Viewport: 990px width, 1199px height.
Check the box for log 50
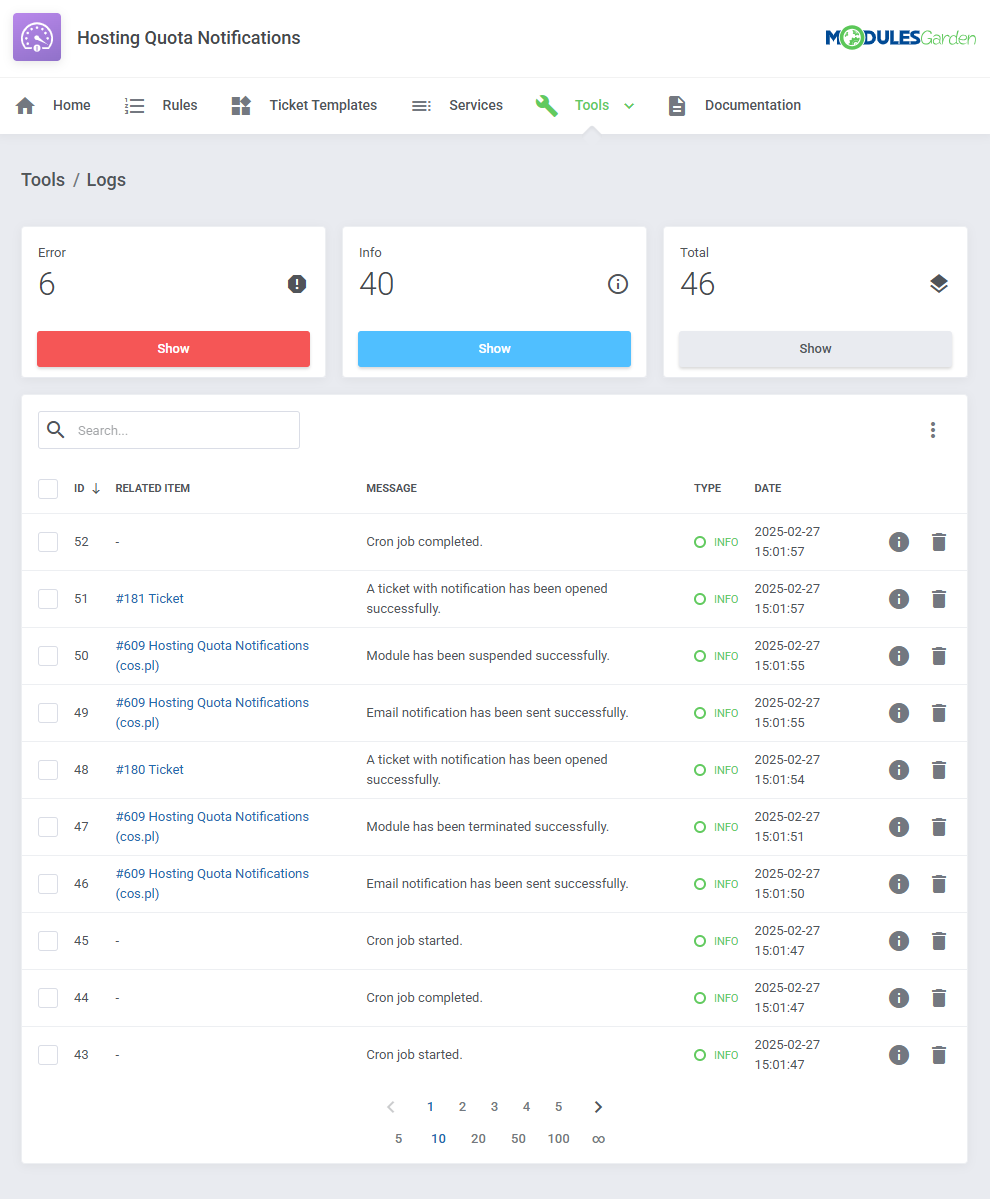point(48,656)
